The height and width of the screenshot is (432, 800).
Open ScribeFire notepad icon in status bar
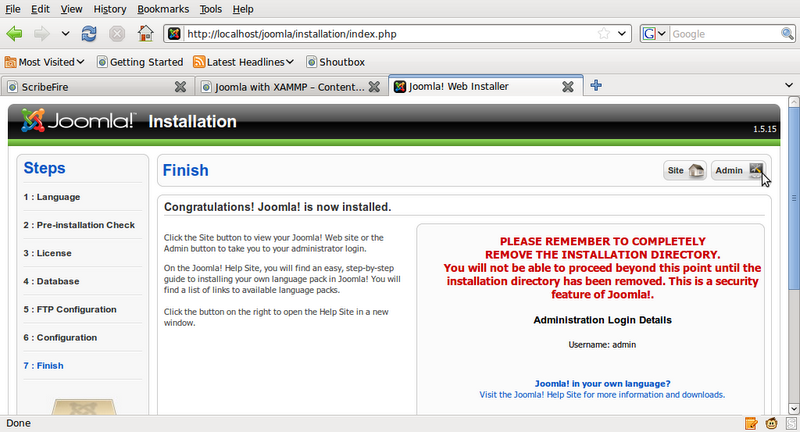coord(751,423)
